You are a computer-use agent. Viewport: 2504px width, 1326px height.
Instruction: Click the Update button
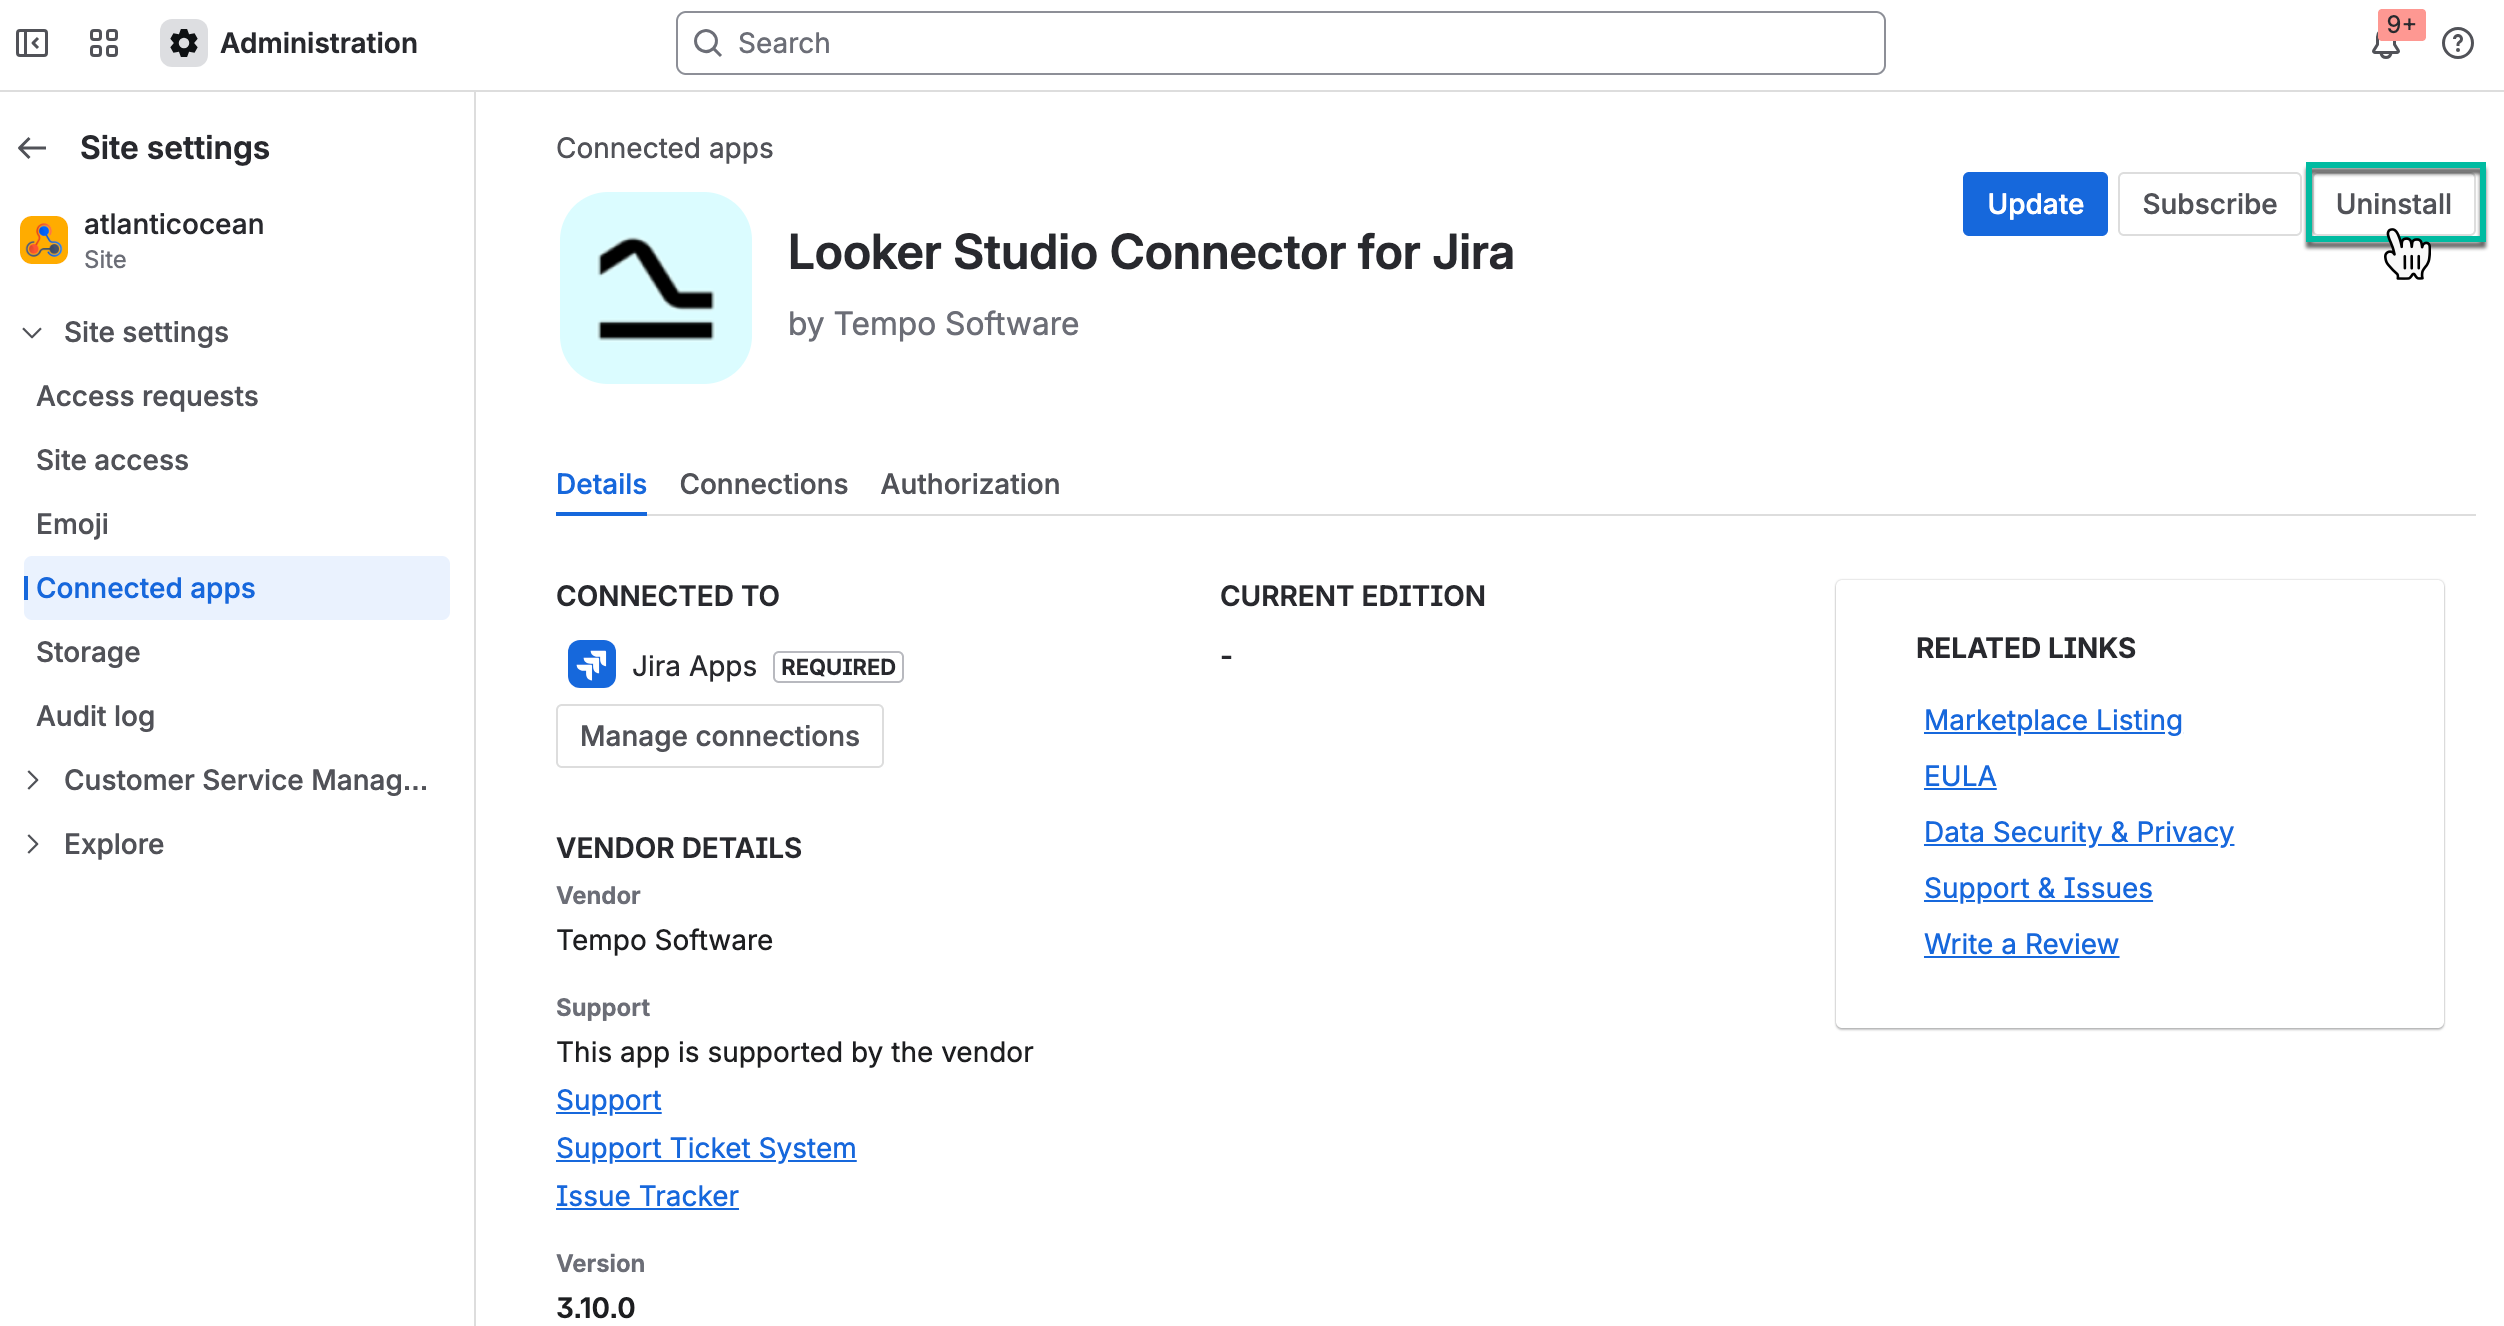(2034, 204)
